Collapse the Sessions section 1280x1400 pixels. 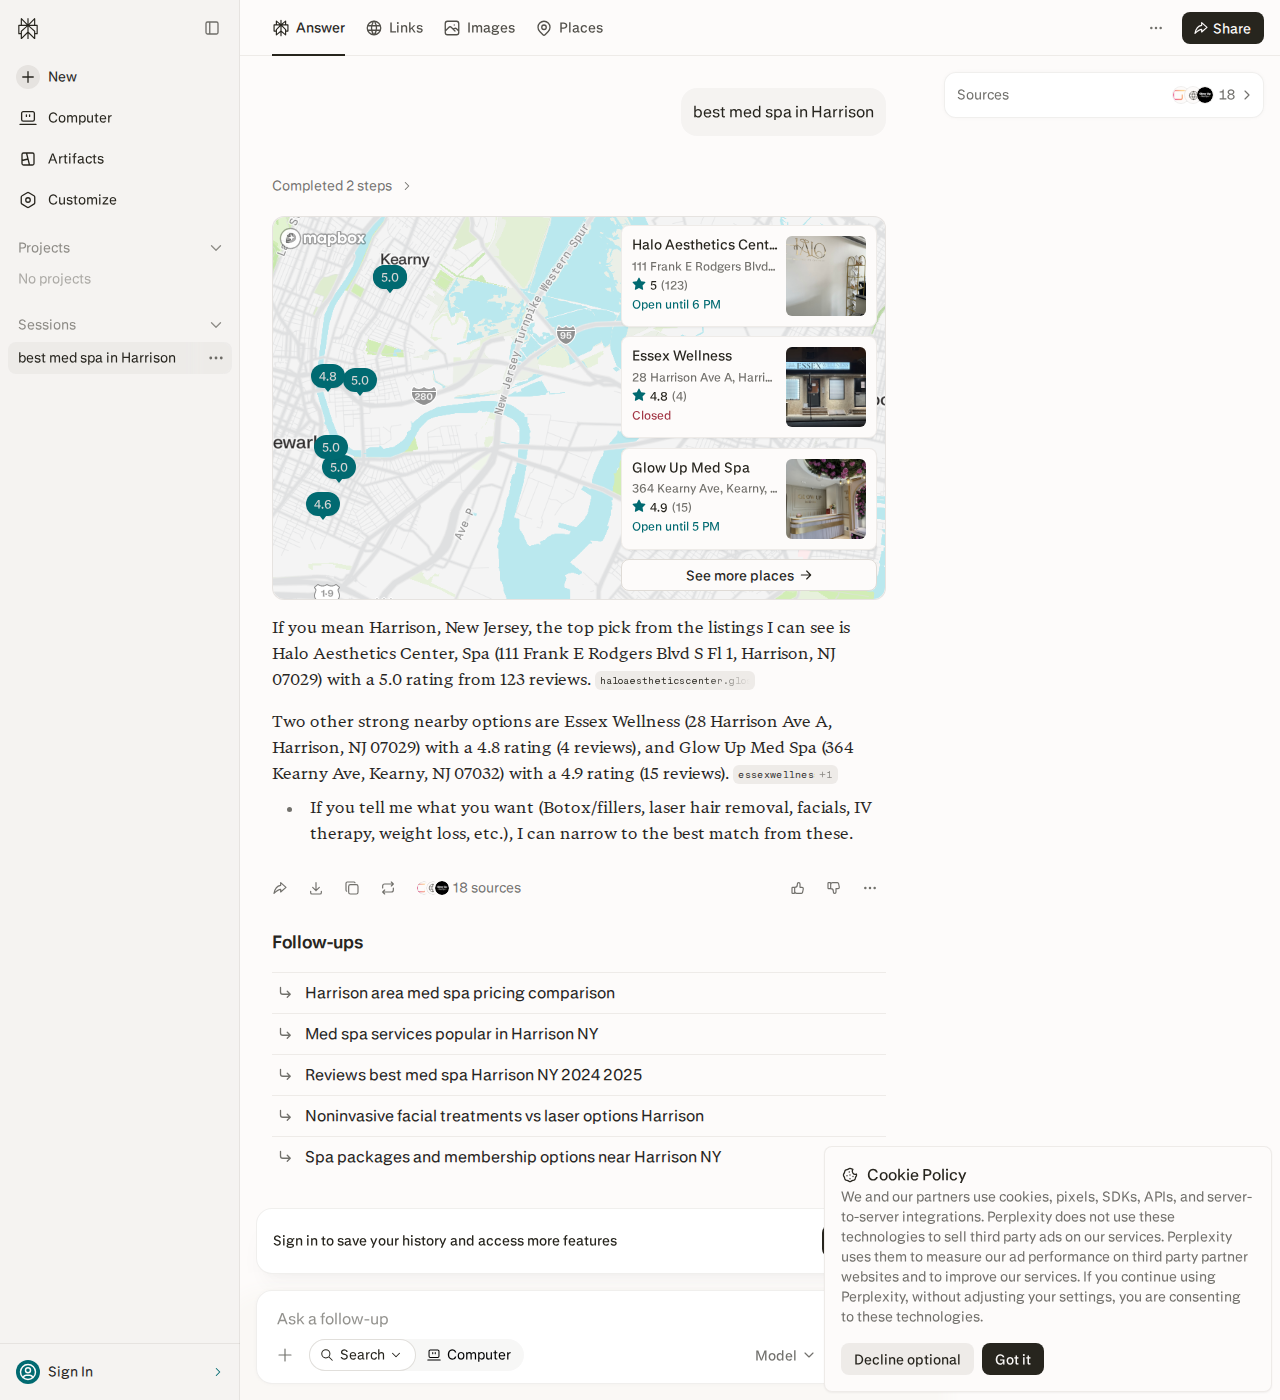pos(216,325)
